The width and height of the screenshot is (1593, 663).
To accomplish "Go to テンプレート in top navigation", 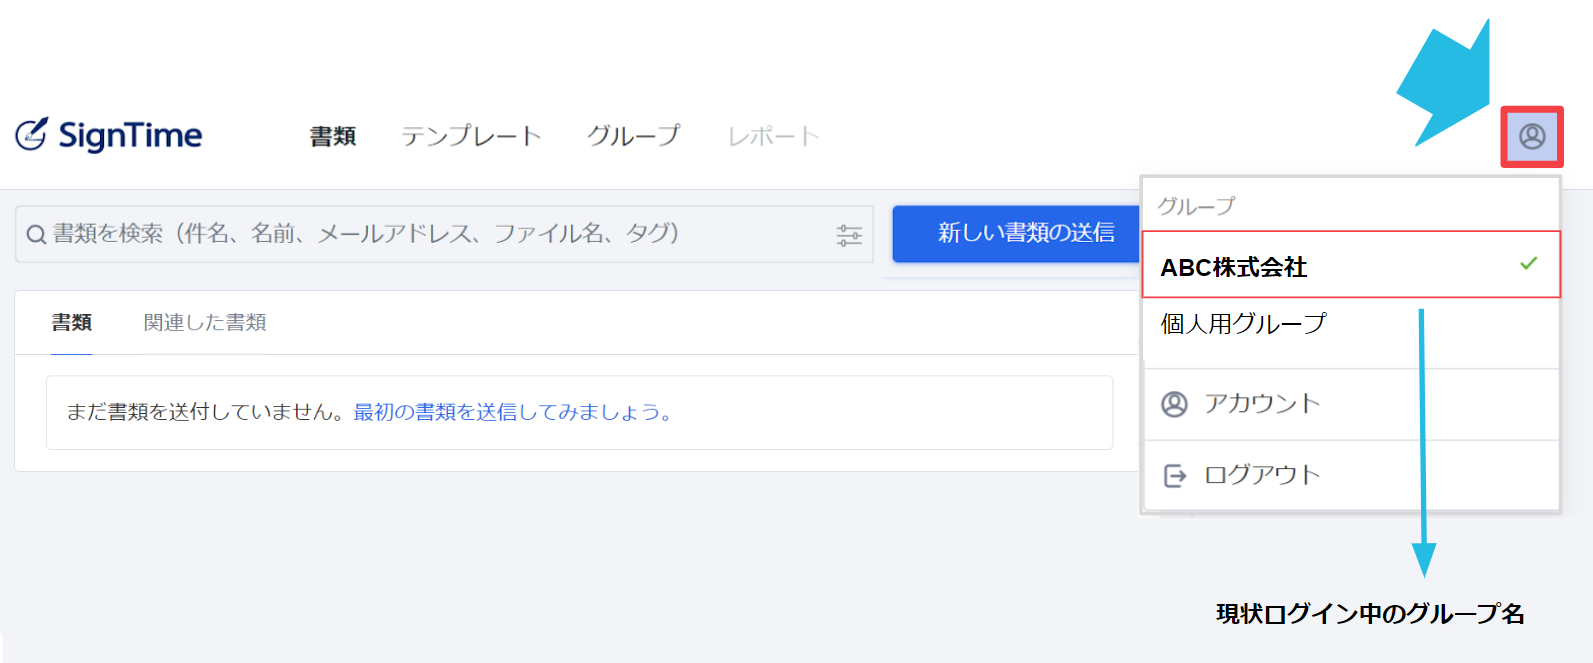I will coord(471,136).
